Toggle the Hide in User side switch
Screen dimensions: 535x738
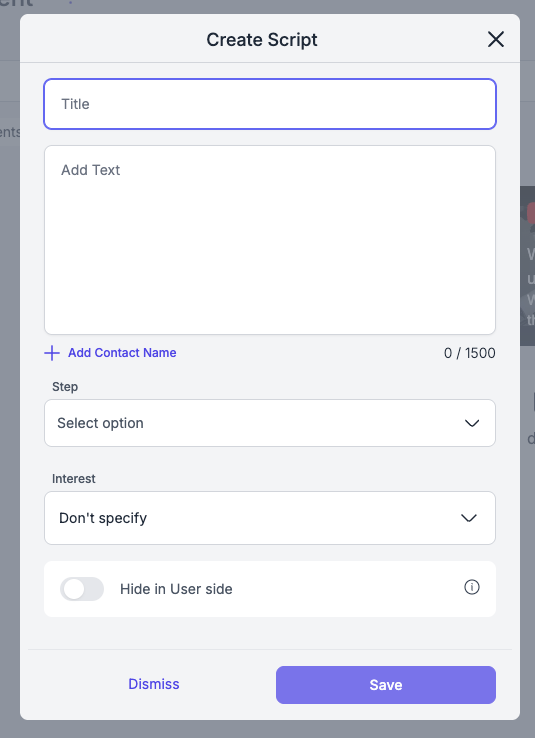pos(82,589)
